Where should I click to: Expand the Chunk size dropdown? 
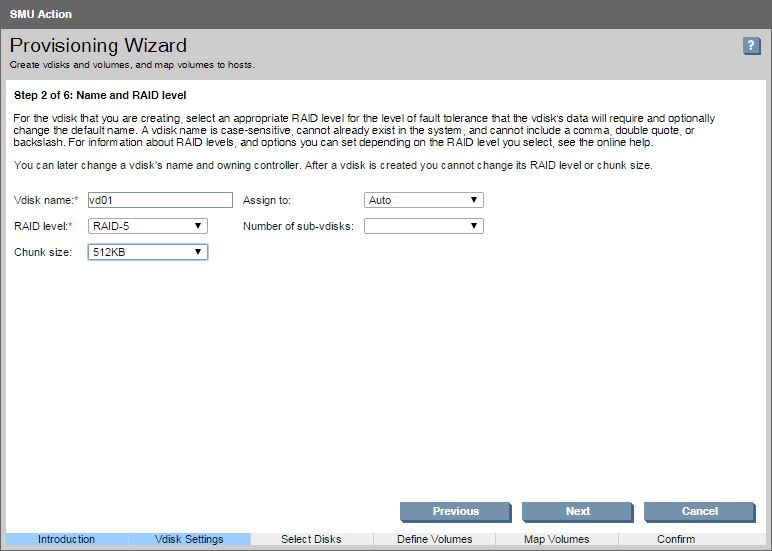coord(148,252)
